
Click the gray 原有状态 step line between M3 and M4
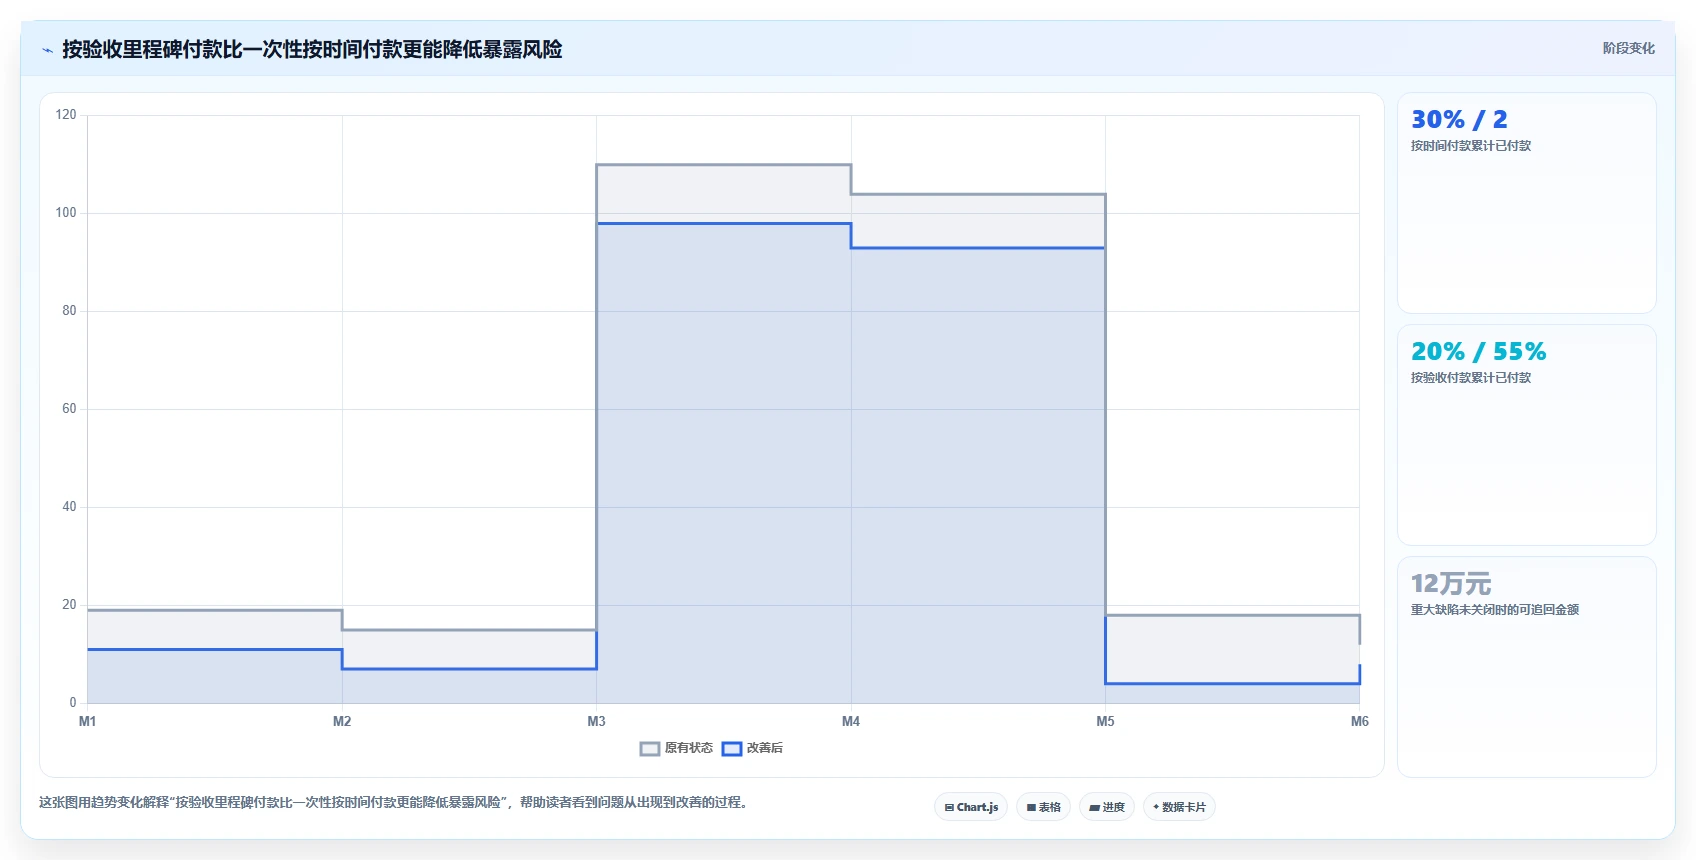724,165
